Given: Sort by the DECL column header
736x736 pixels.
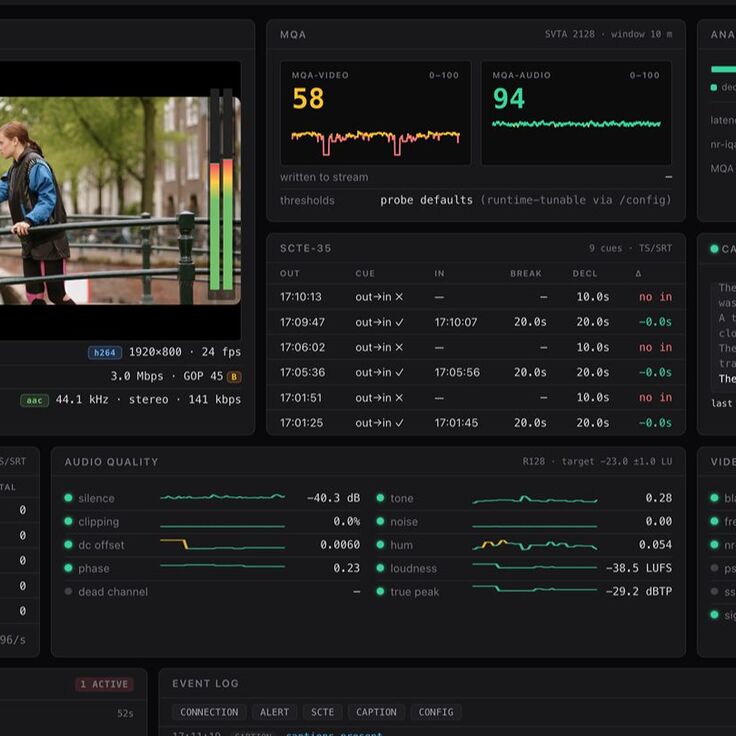Looking at the screenshot, I should pyautogui.click(x=585, y=273).
